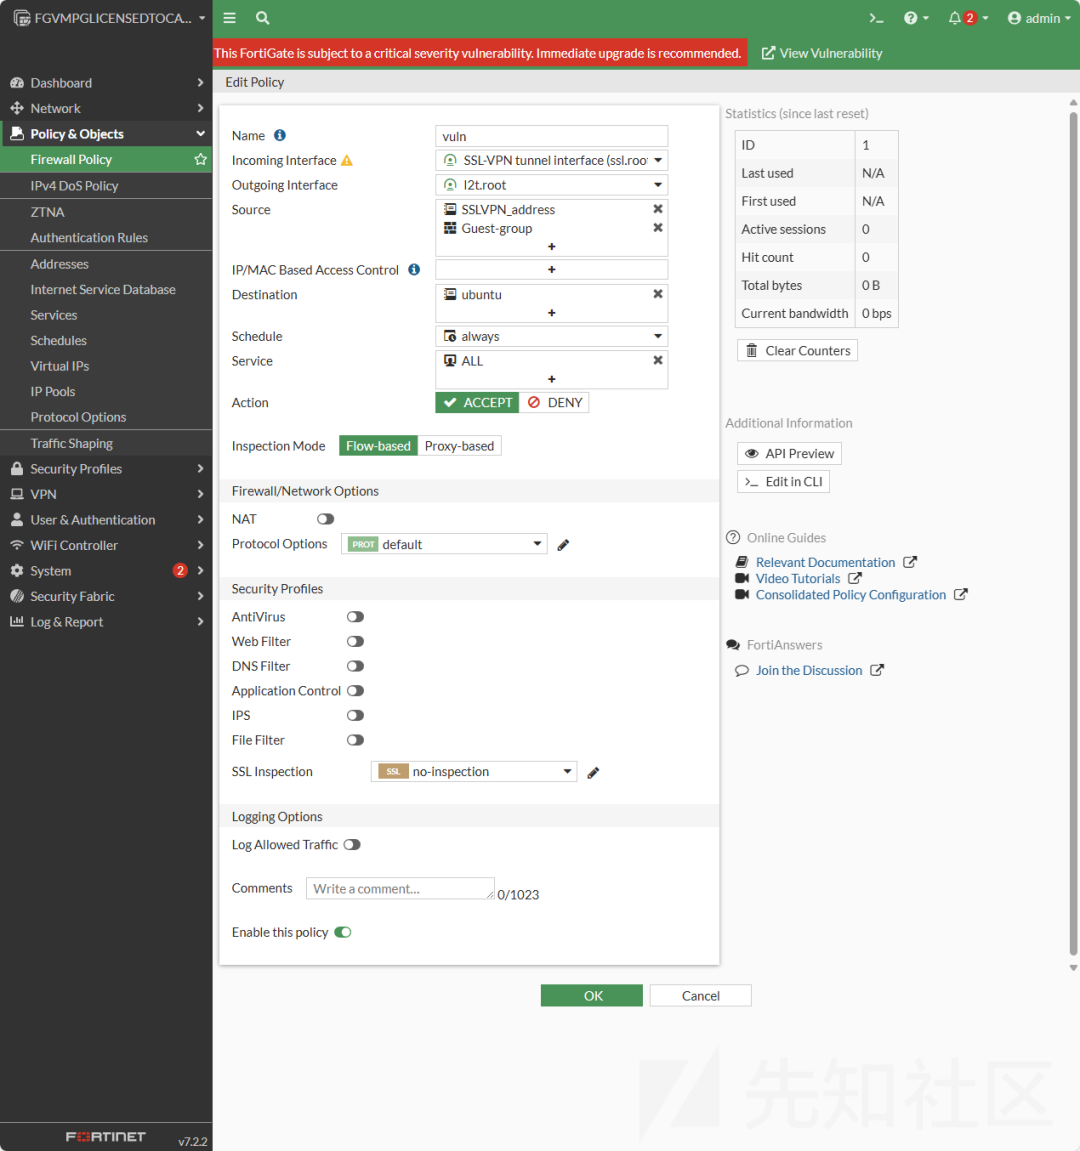Screen dimensions: 1080x1151
Task: Enable the File Filter switch
Action: tap(355, 740)
